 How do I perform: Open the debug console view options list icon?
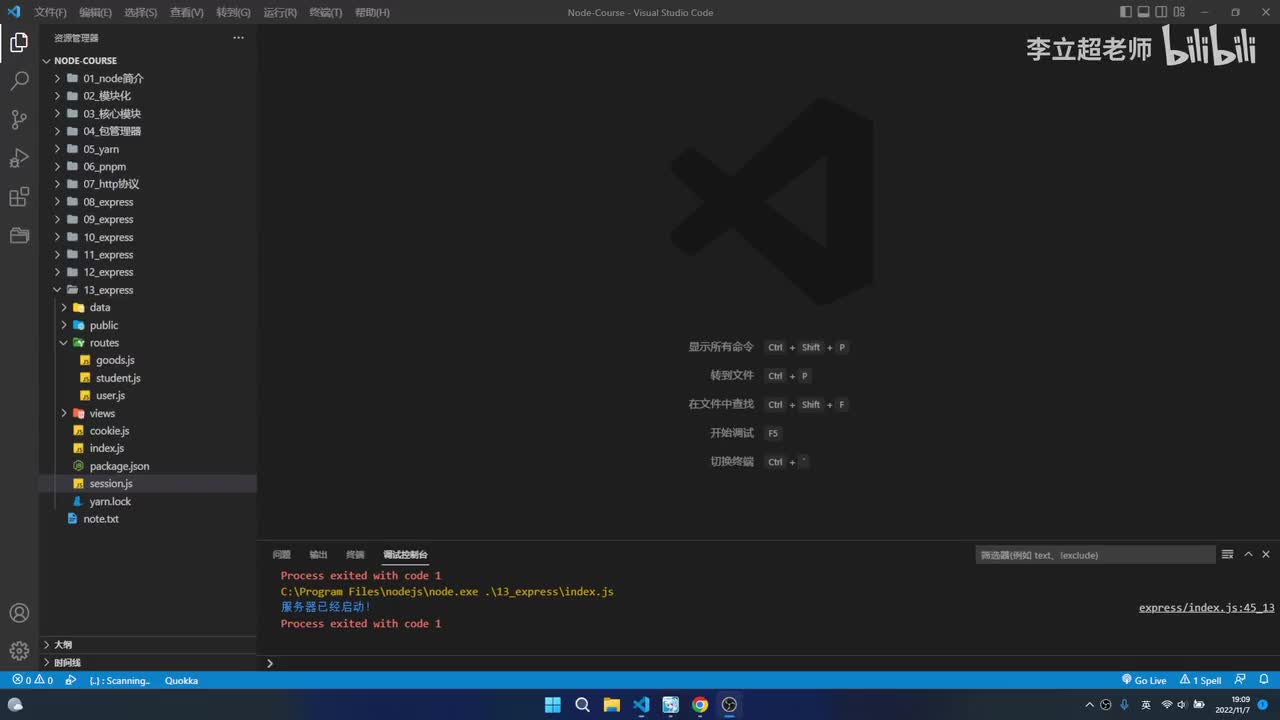point(1227,554)
